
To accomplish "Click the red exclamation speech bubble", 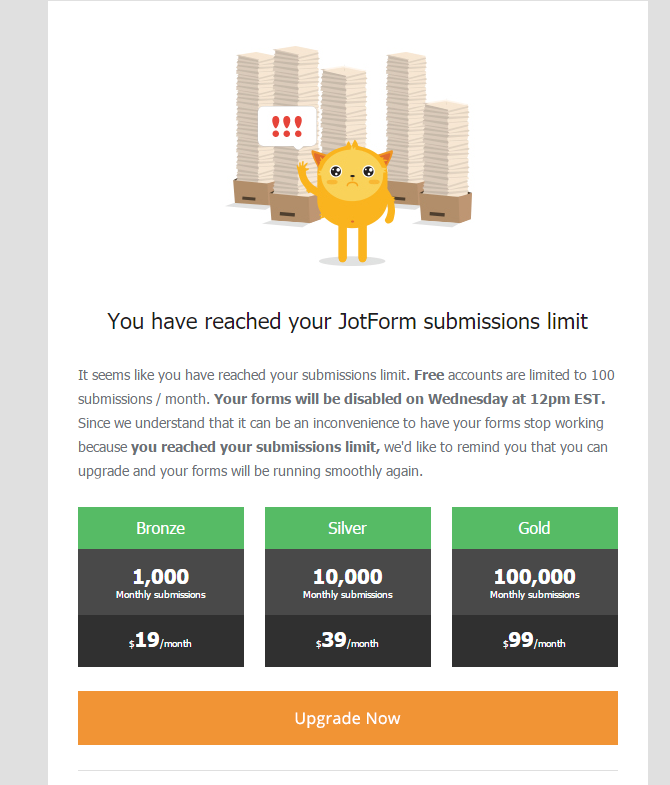I will click(x=287, y=127).
